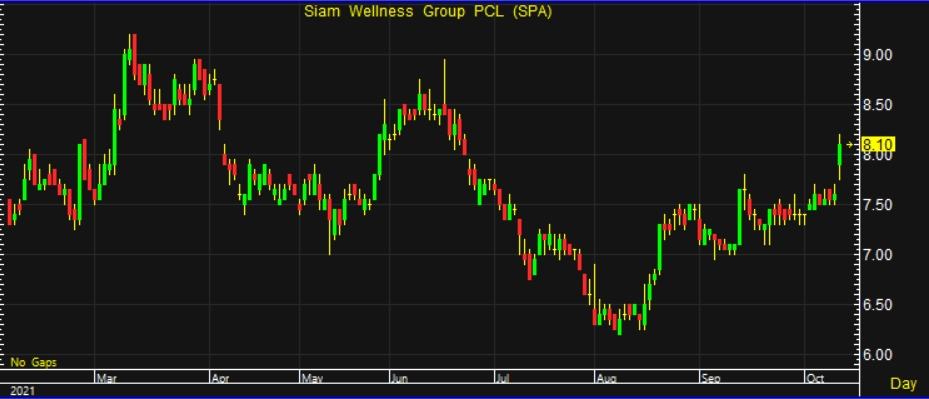Click the small arrow marker beside 8.10
This screenshot has height=399, width=929.
850,145
